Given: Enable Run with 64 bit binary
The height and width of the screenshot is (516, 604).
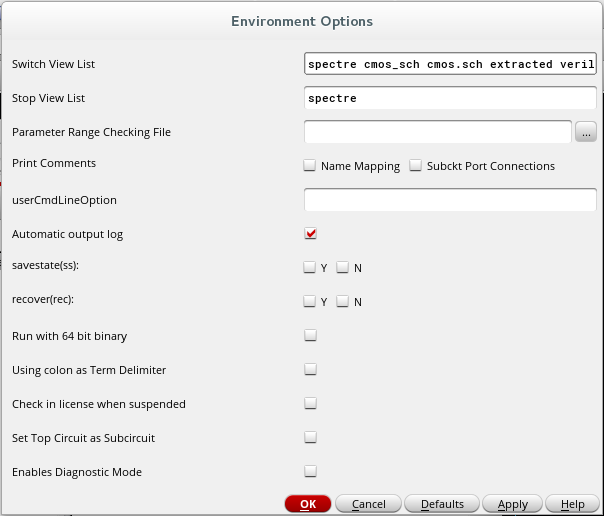Looking at the screenshot, I should [310, 335].
